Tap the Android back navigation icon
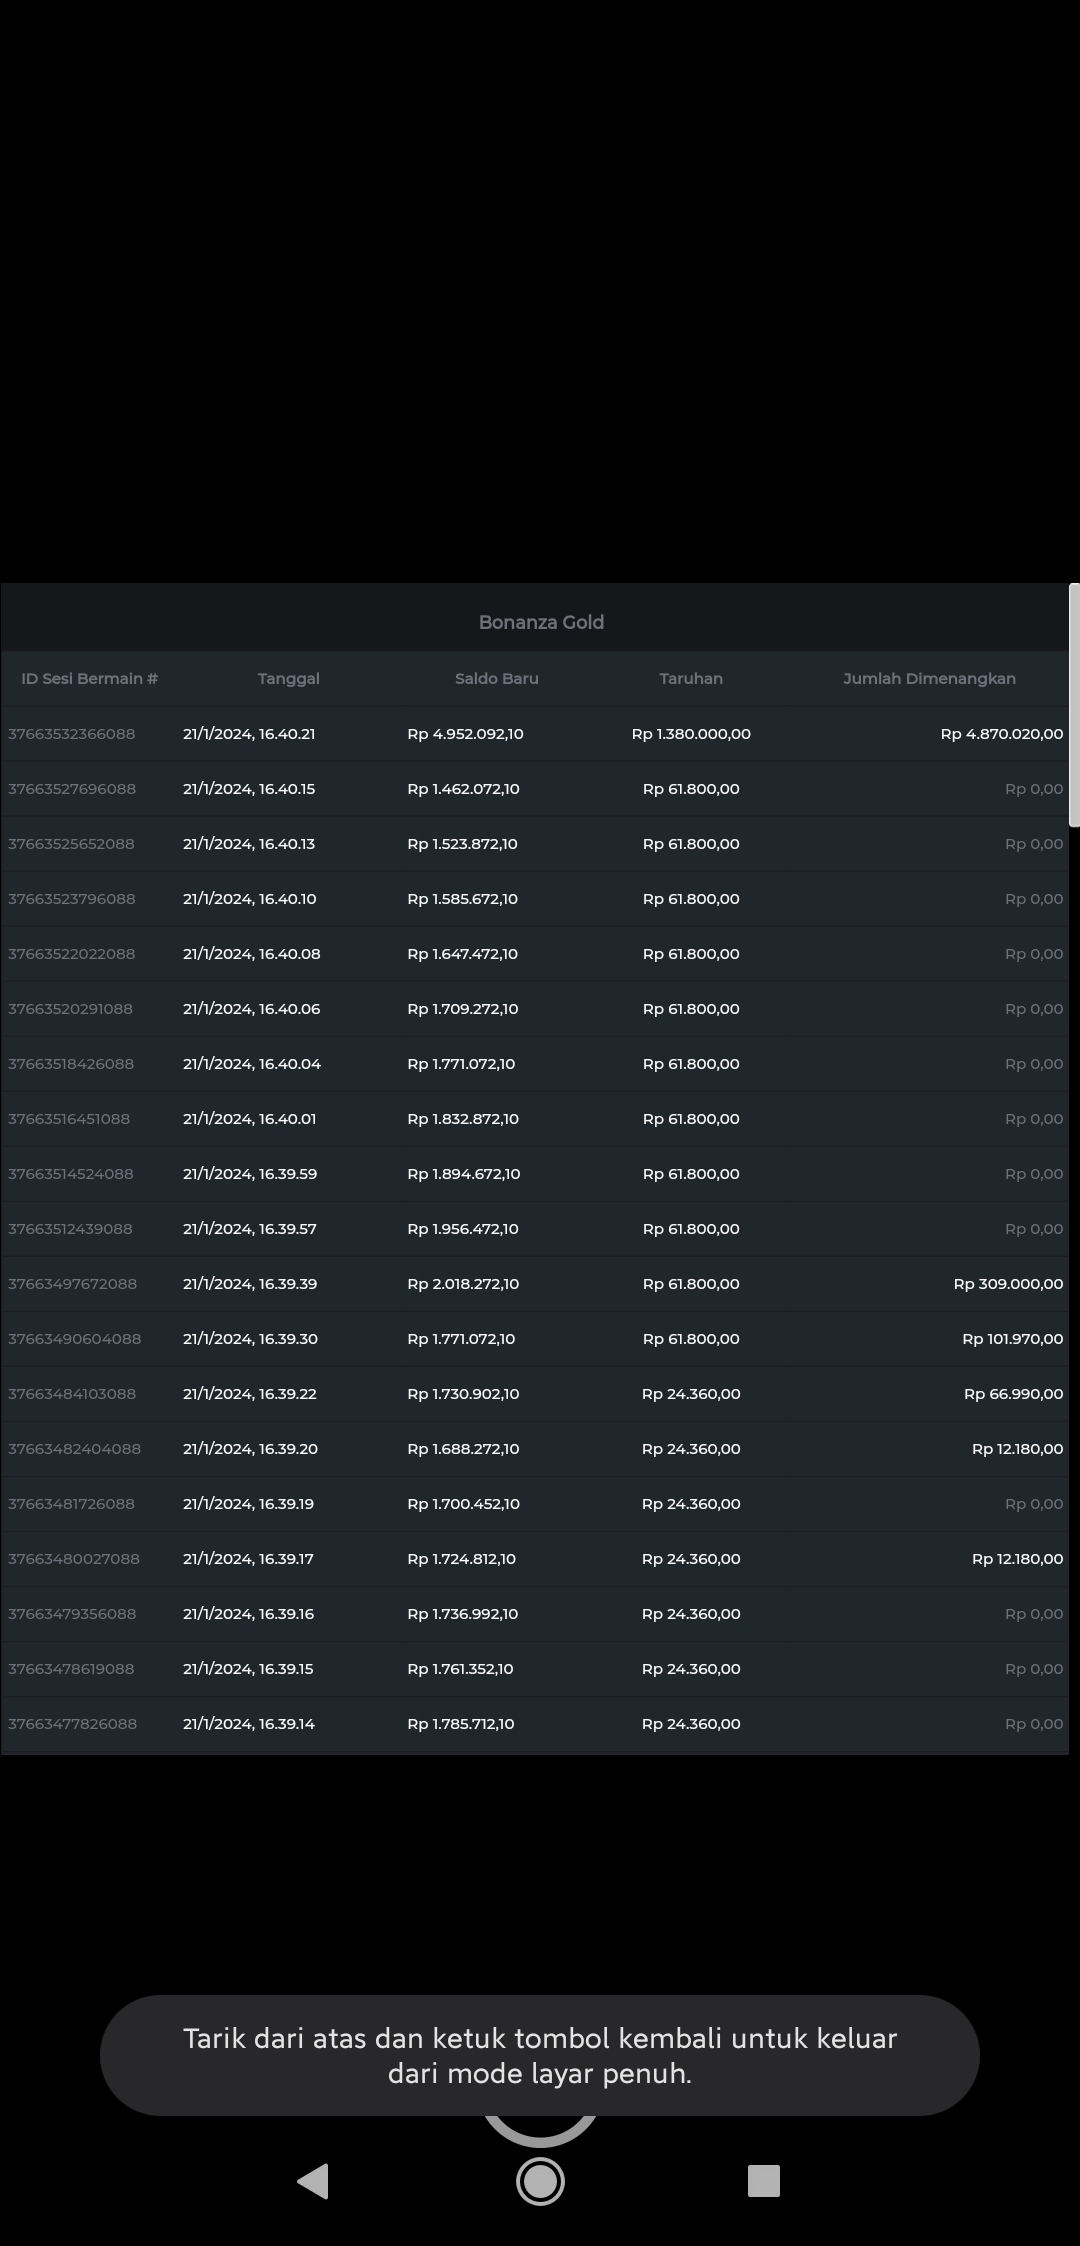The image size is (1080, 2246). [x=313, y=2180]
